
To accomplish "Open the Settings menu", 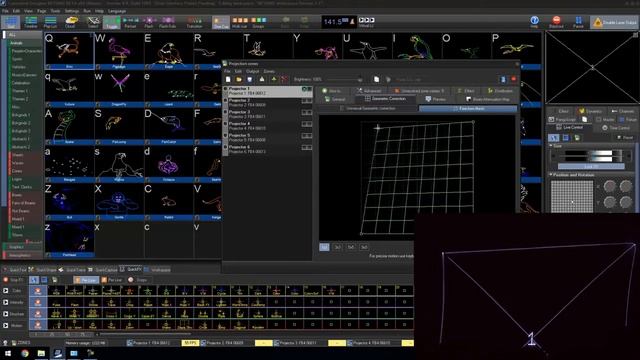I will 72,11.
